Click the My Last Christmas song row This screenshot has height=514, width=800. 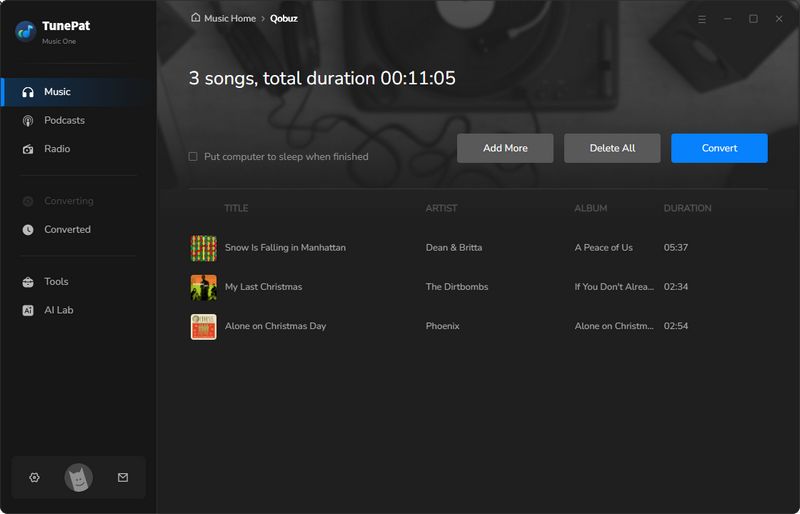pyautogui.click(x=263, y=287)
